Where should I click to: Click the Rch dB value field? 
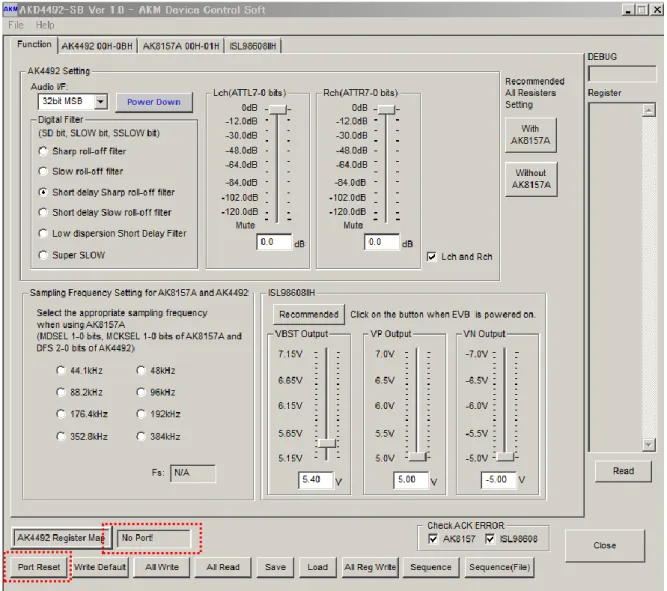(x=382, y=242)
